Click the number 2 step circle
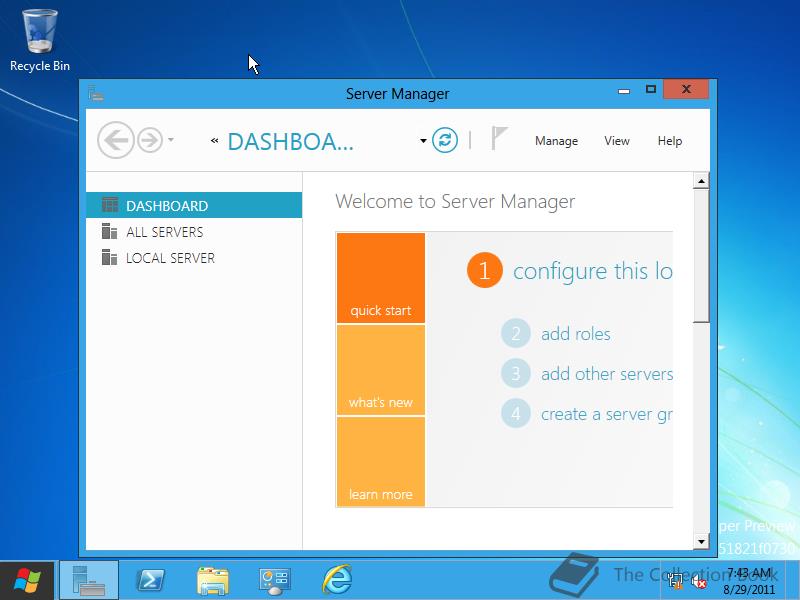 (516, 334)
